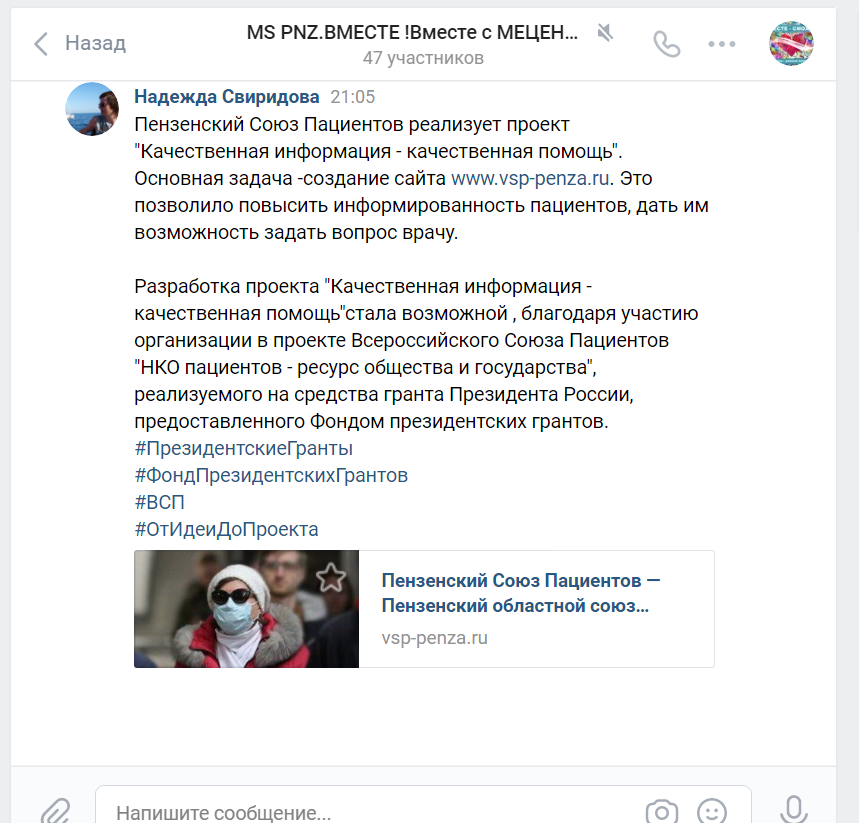859x823 pixels.
Task: Start a call with phone icon
Action: pyautogui.click(x=667, y=44)
